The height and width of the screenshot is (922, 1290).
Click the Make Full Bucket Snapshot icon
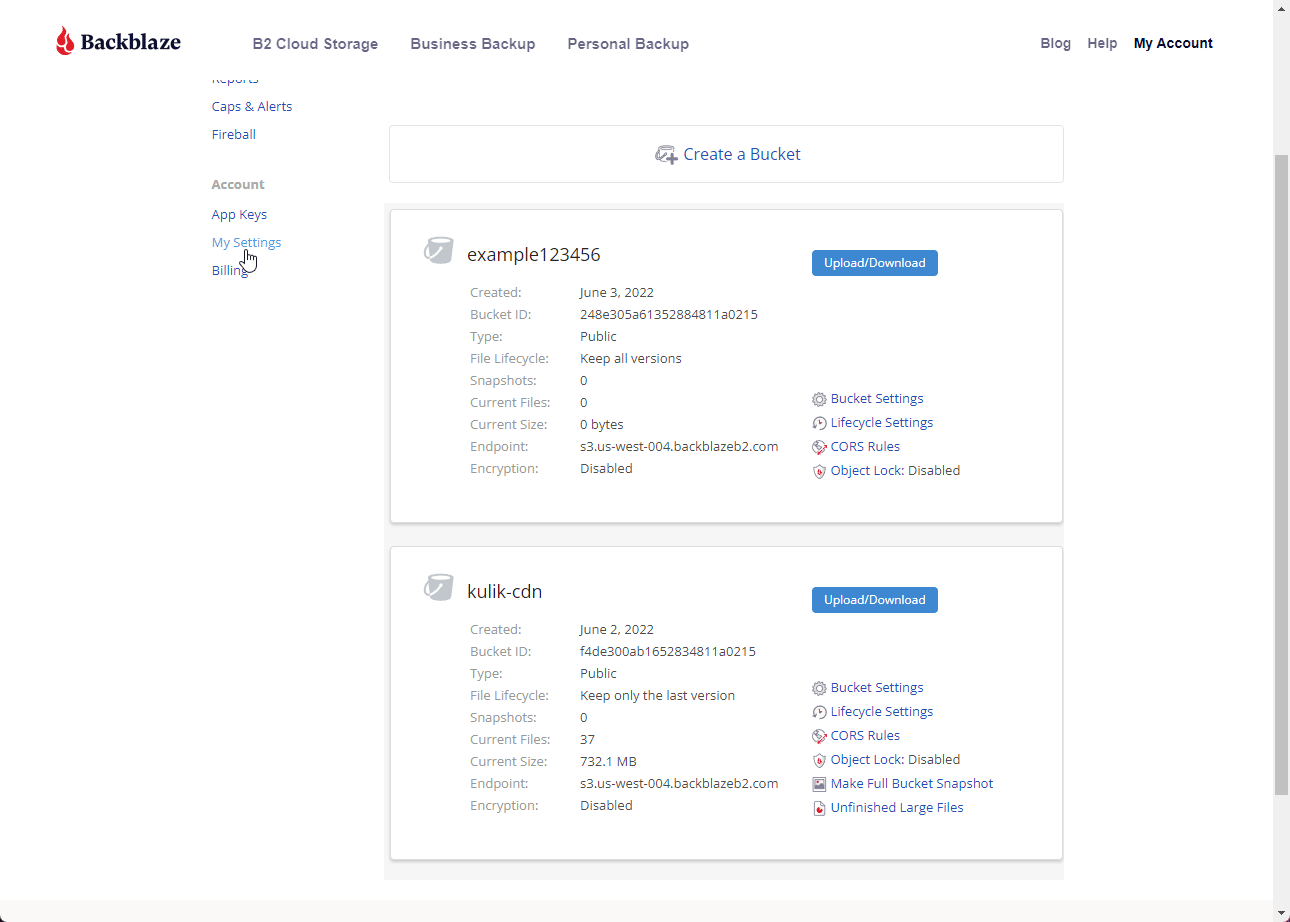(x=819, y=784)
